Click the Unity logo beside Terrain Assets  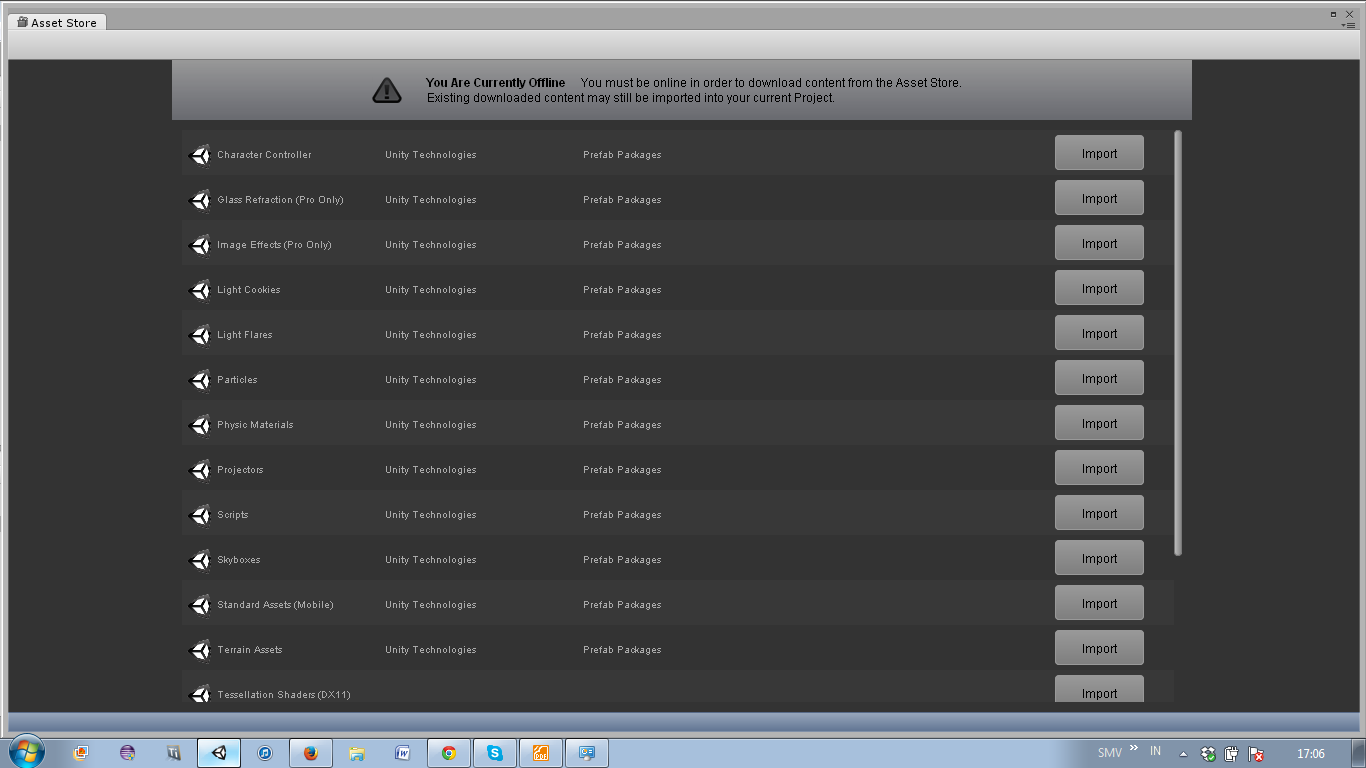coord(200,651)
